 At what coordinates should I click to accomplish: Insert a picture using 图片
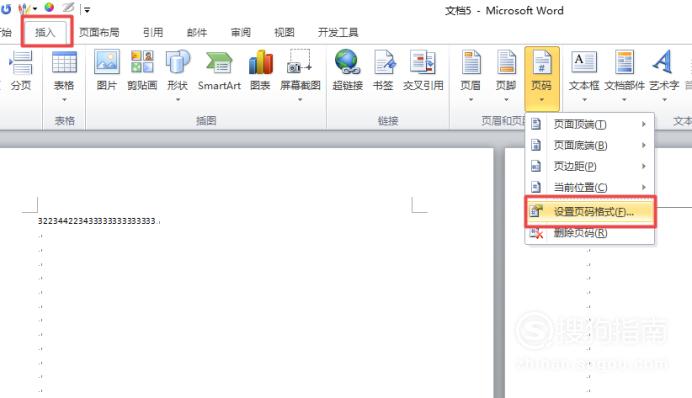click(x=106, y=71)
